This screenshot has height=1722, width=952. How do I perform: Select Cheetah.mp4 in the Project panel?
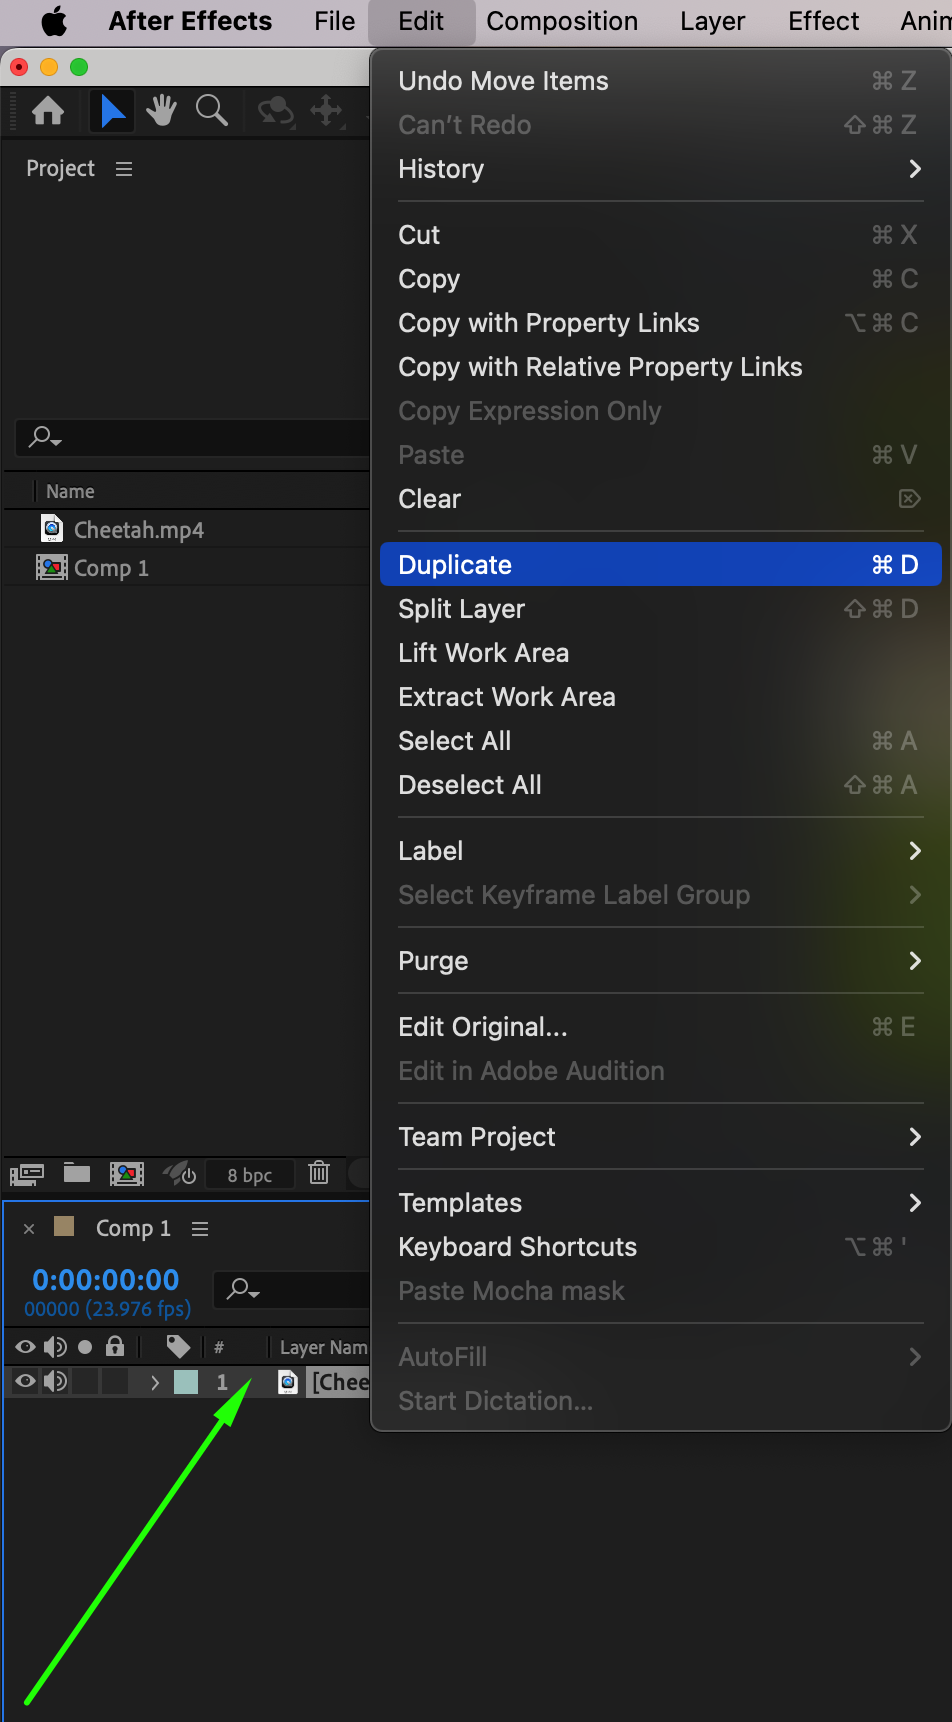click(138, 530)
